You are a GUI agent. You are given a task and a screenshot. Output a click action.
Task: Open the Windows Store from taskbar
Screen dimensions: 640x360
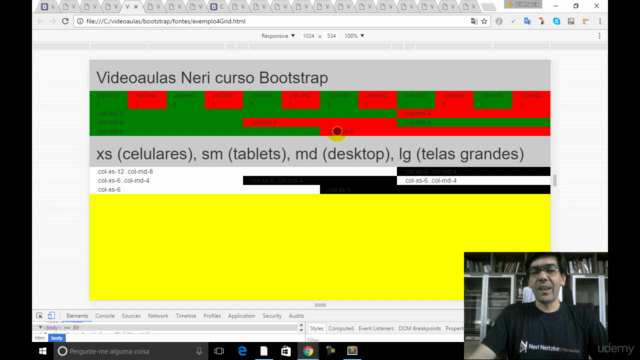[286, 351]
